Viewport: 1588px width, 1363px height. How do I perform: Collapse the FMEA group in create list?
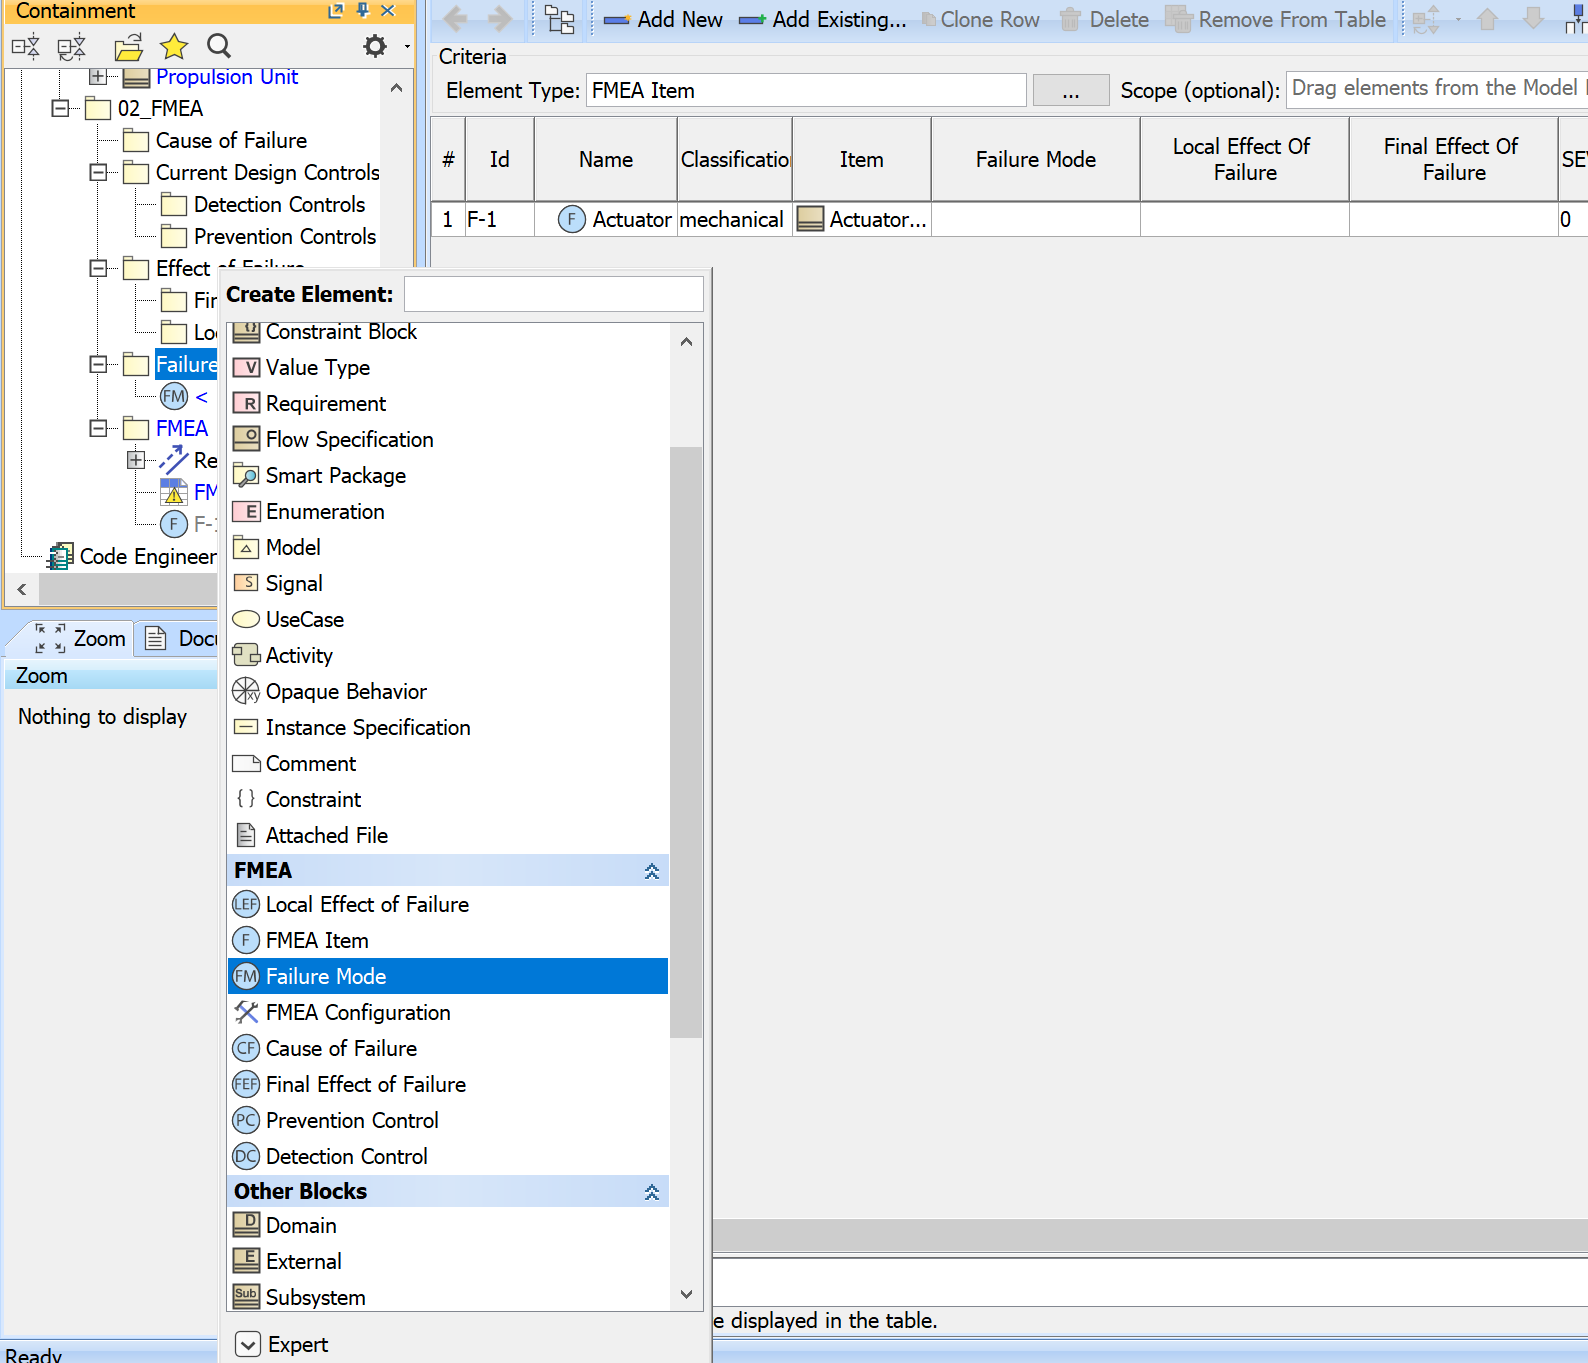[x=652, y=871]
